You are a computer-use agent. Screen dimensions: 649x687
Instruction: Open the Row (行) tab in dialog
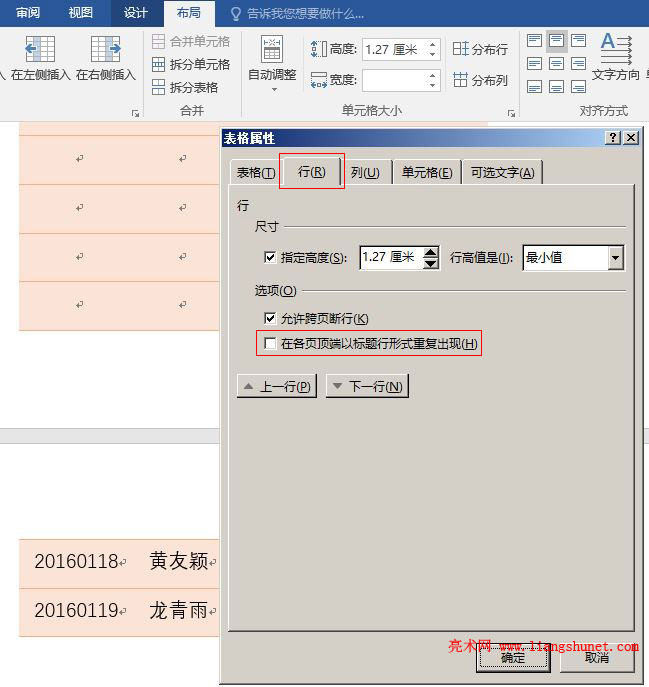[x=312, y=171]
